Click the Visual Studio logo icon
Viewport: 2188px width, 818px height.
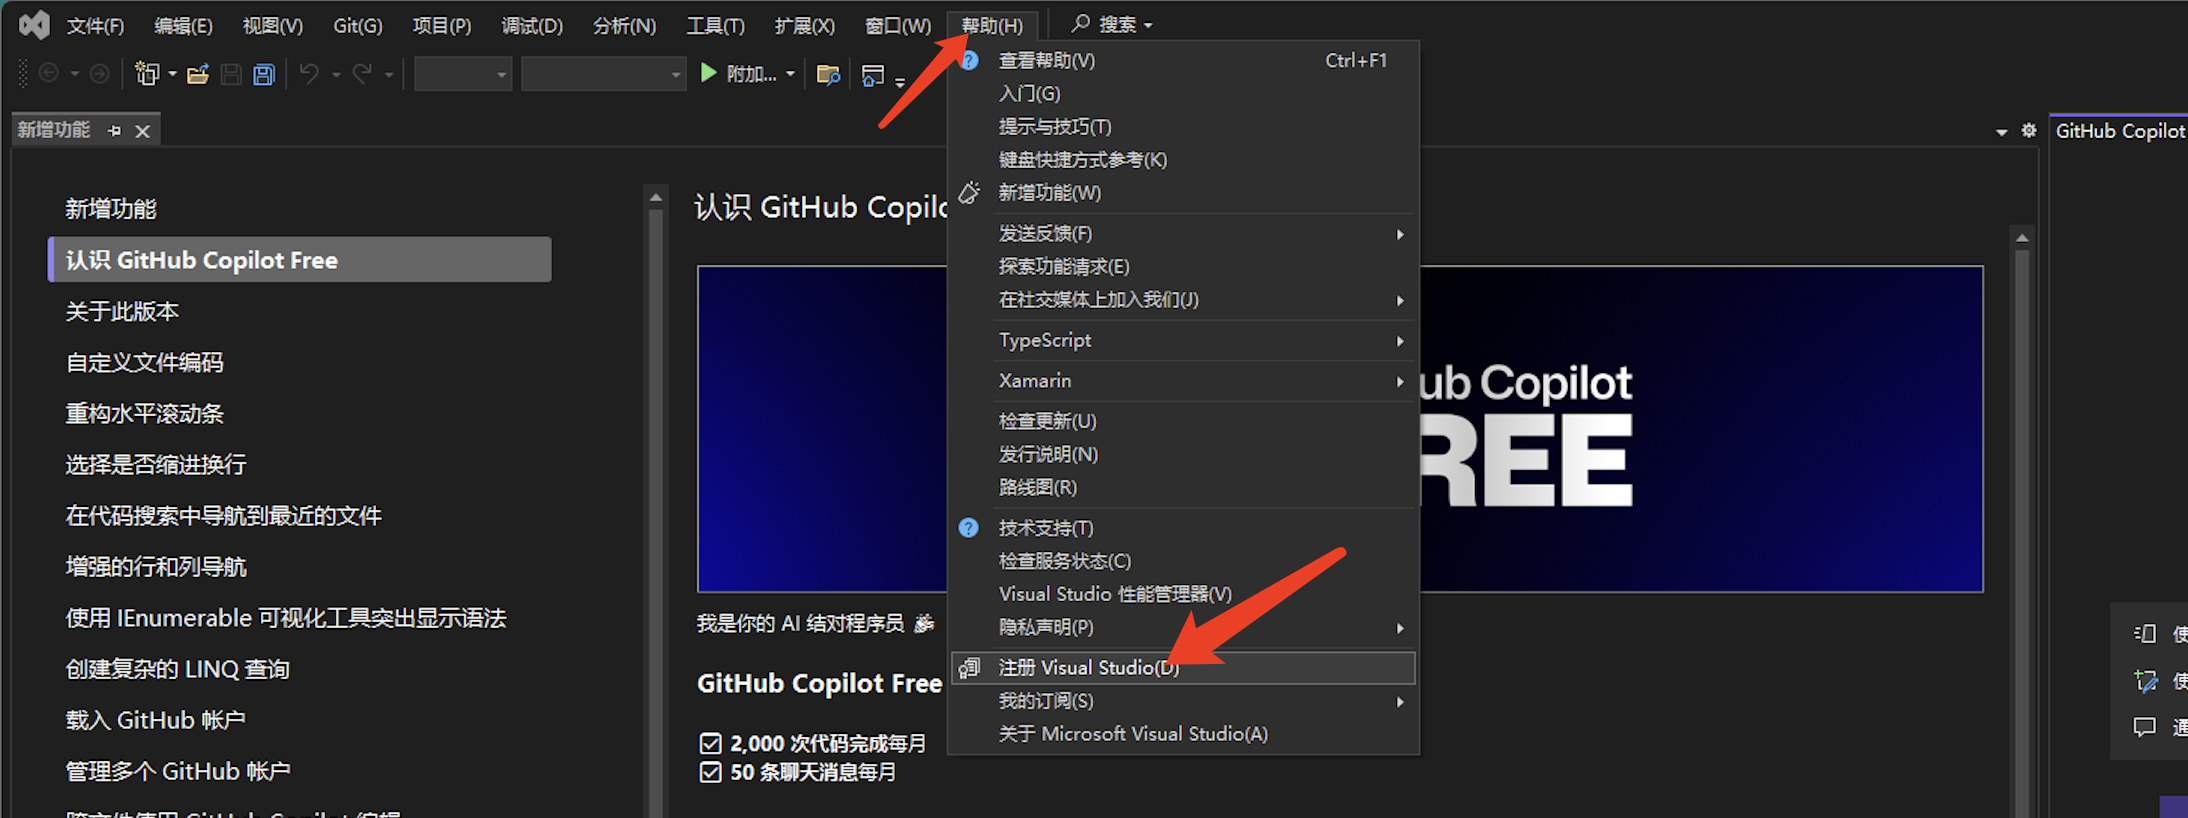point(34,25)
